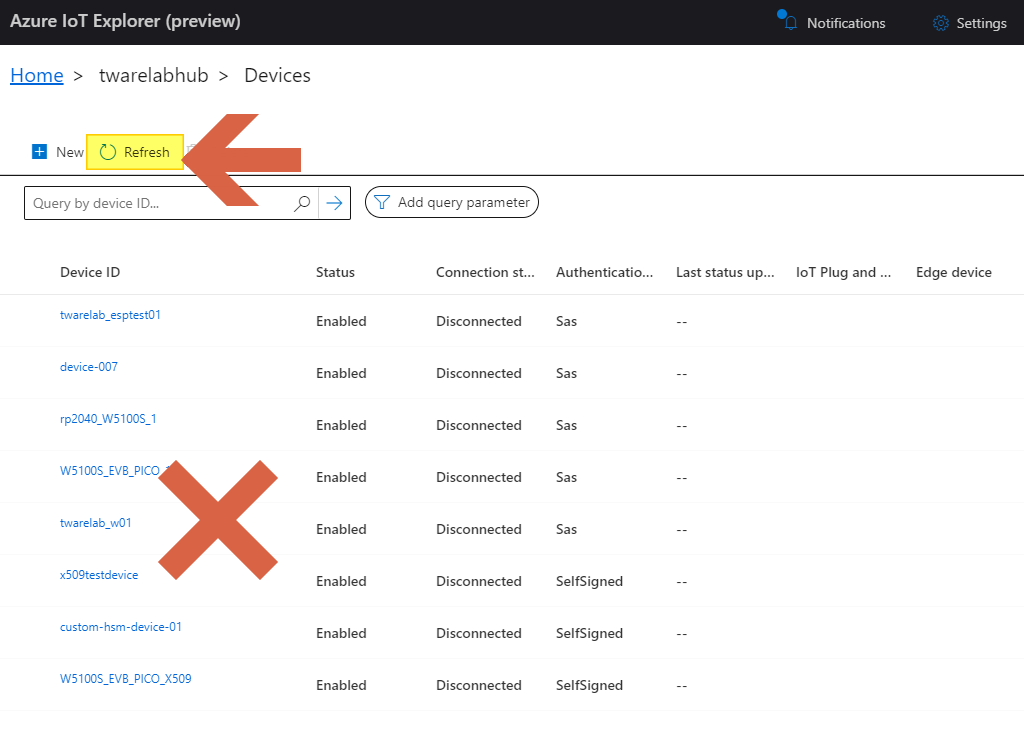The image size is (1024, 737).
Task: Click the blue plus New icon
Action: pyautogui.click(x=39, y=152)
